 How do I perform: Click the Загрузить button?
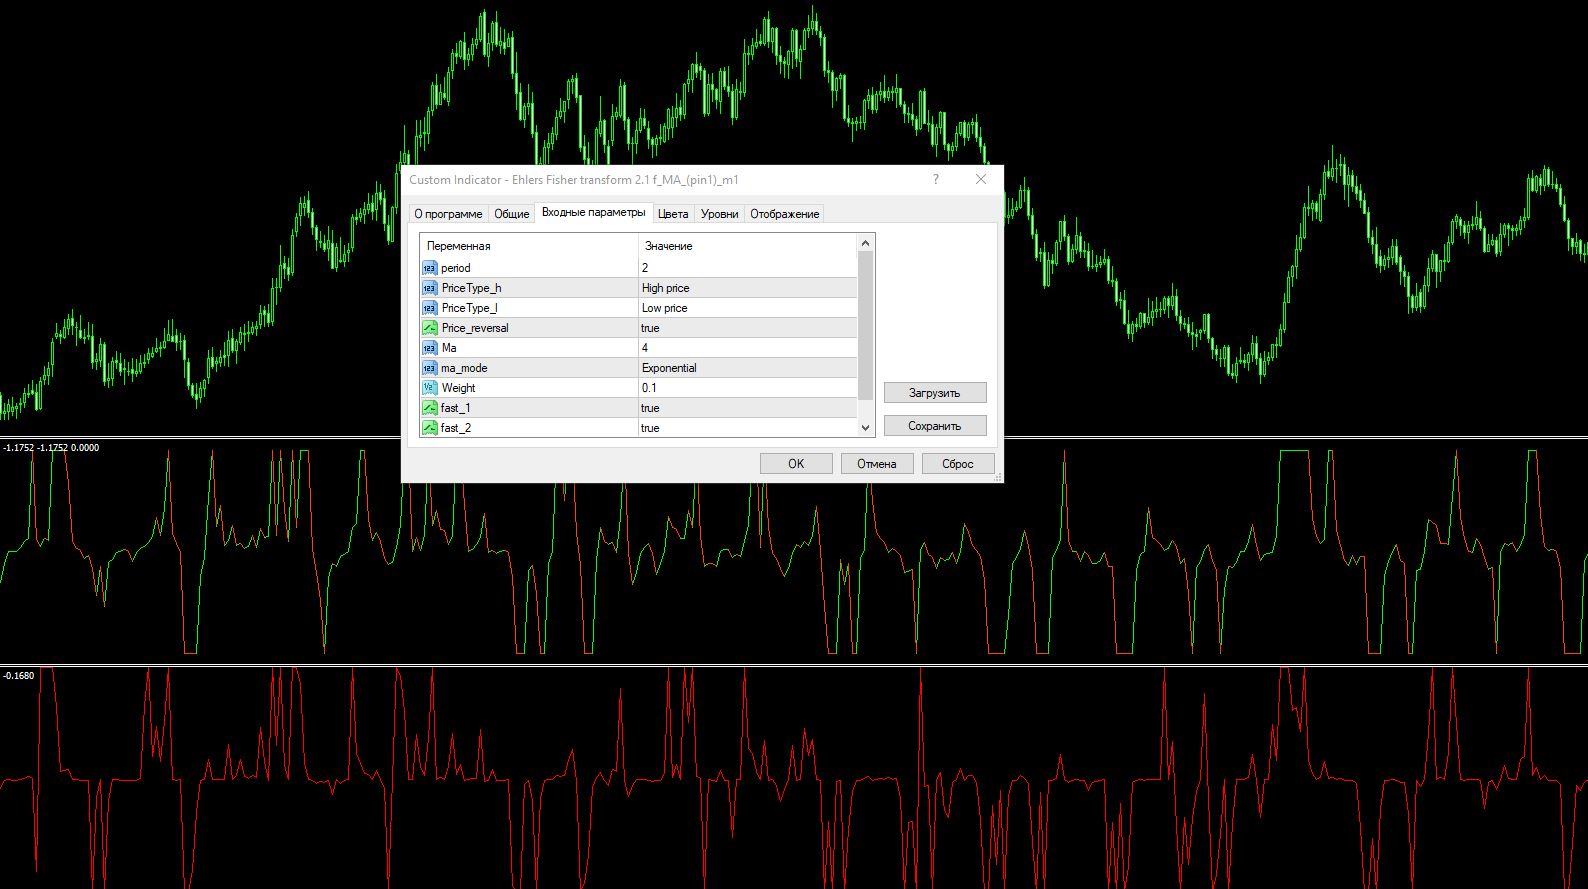click(934, 393)
